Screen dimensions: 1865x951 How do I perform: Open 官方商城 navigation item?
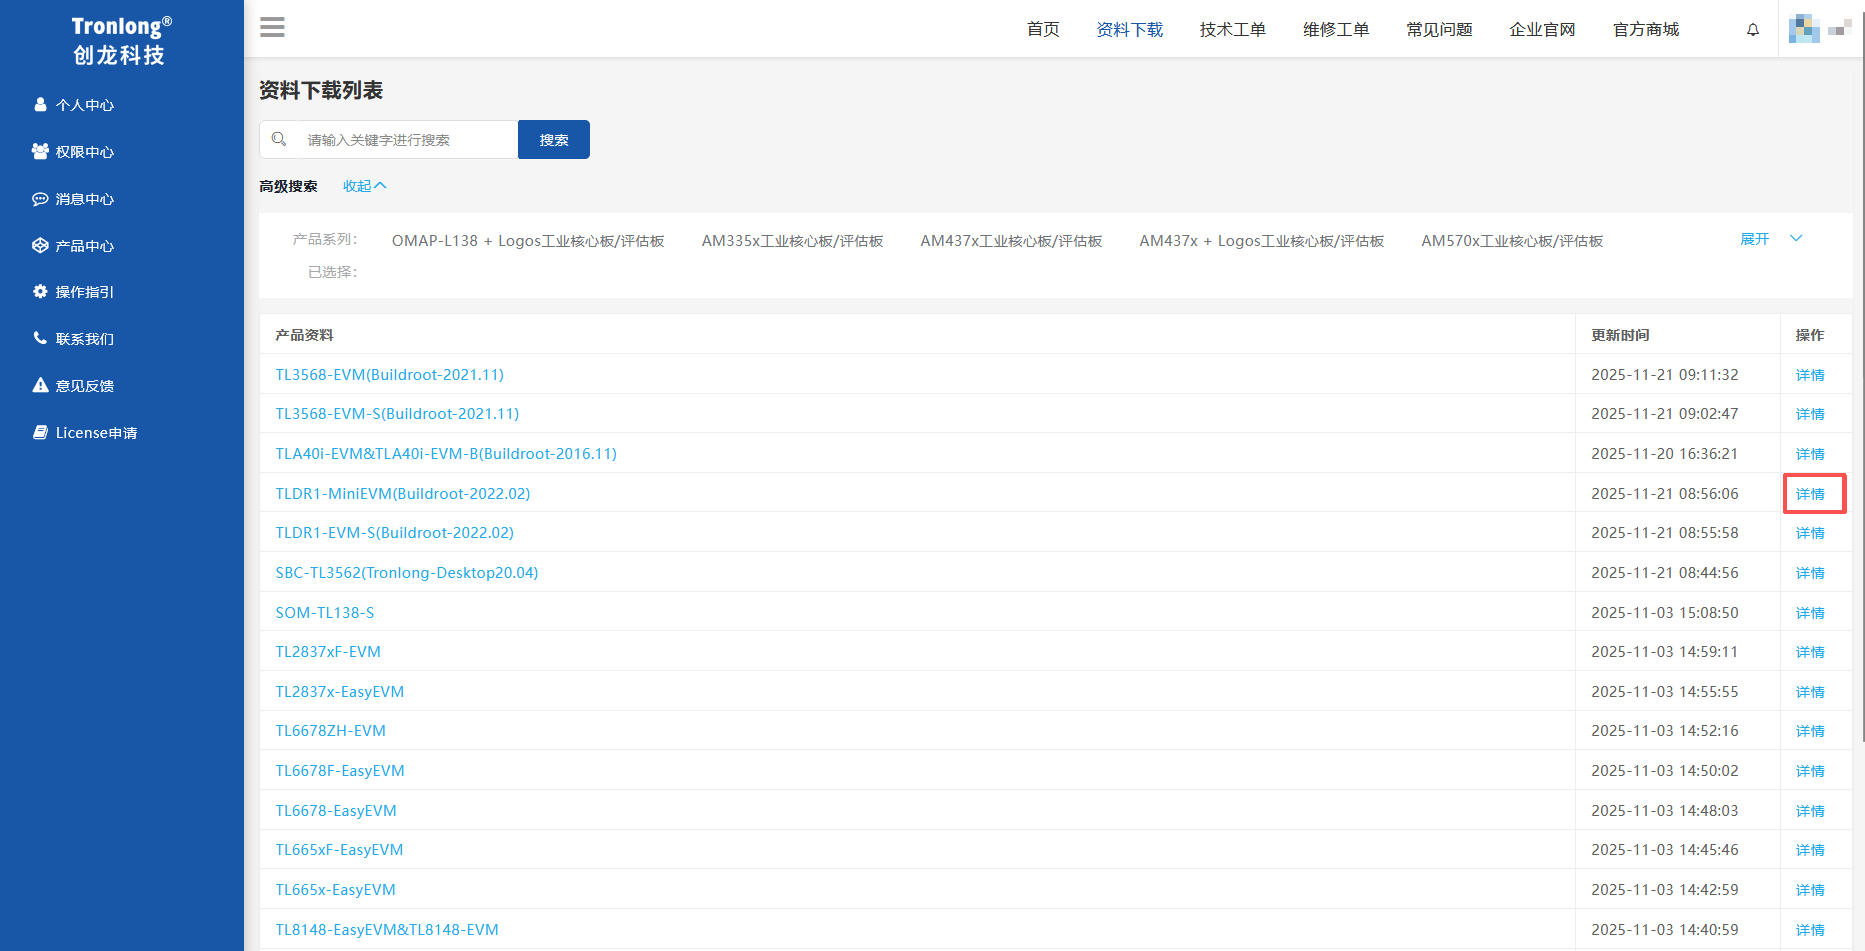click(1646, 29)
